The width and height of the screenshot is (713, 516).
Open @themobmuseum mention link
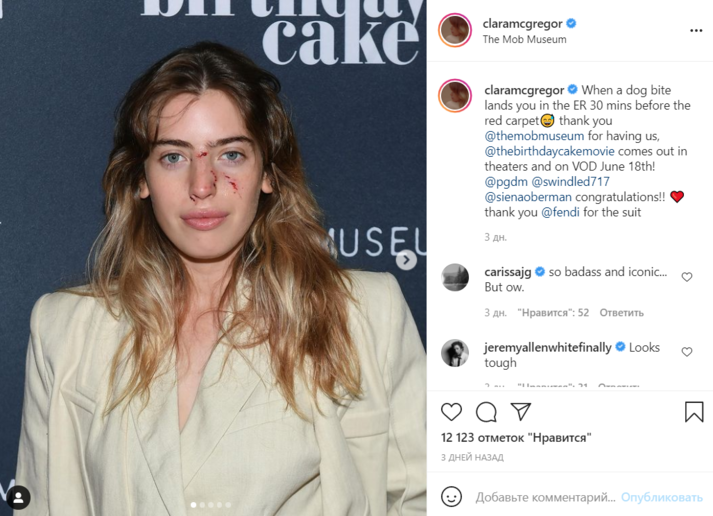[534, 136]
